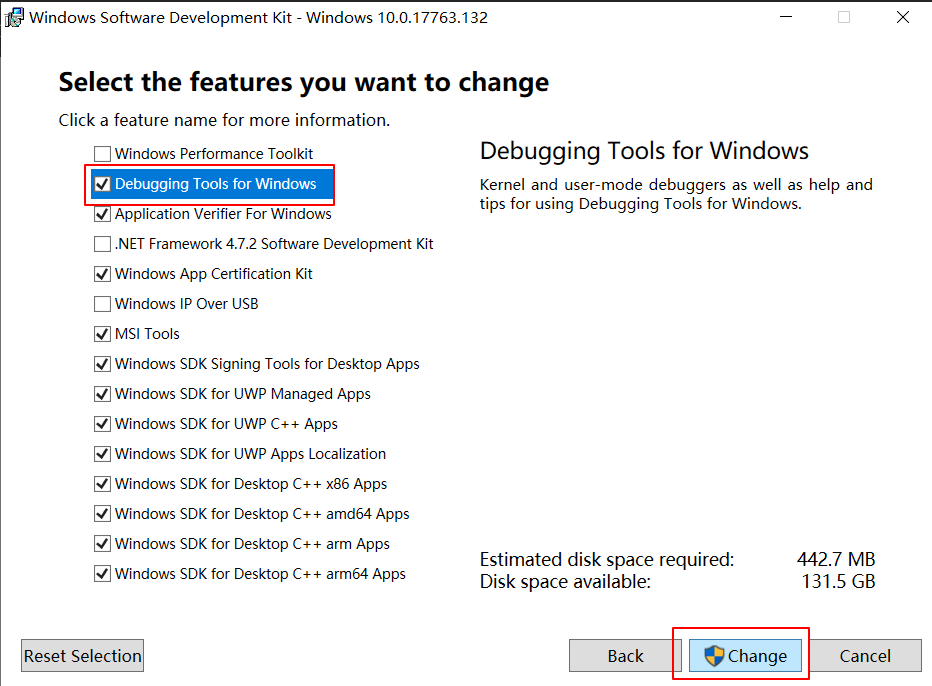Click Windows SDK for UWP C++ Apps label
Image resolution: width=932 pixels, height=686 pixels.
click(x=226, y=424)
